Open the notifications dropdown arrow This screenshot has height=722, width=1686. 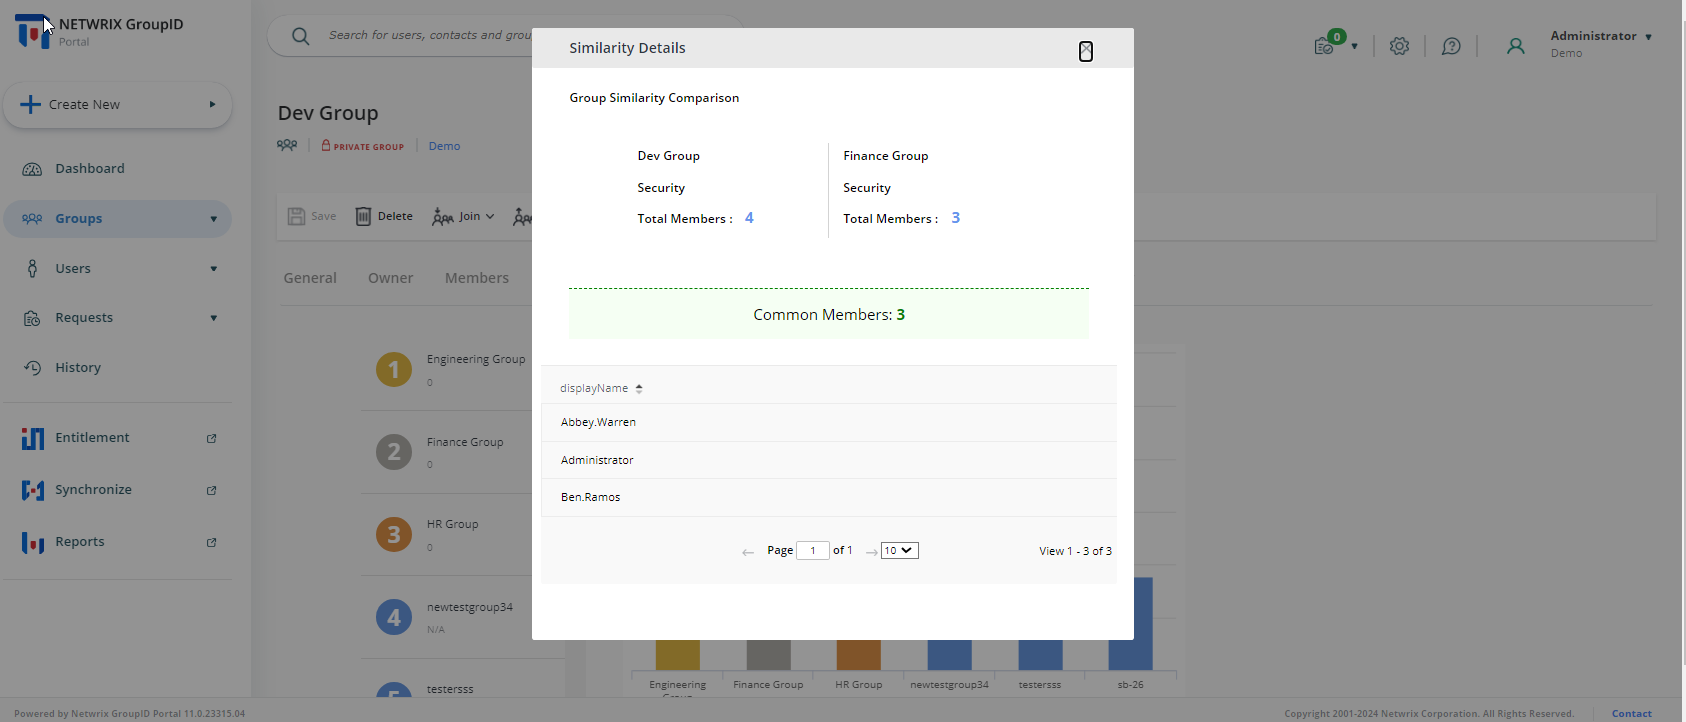pos(1354,46)
